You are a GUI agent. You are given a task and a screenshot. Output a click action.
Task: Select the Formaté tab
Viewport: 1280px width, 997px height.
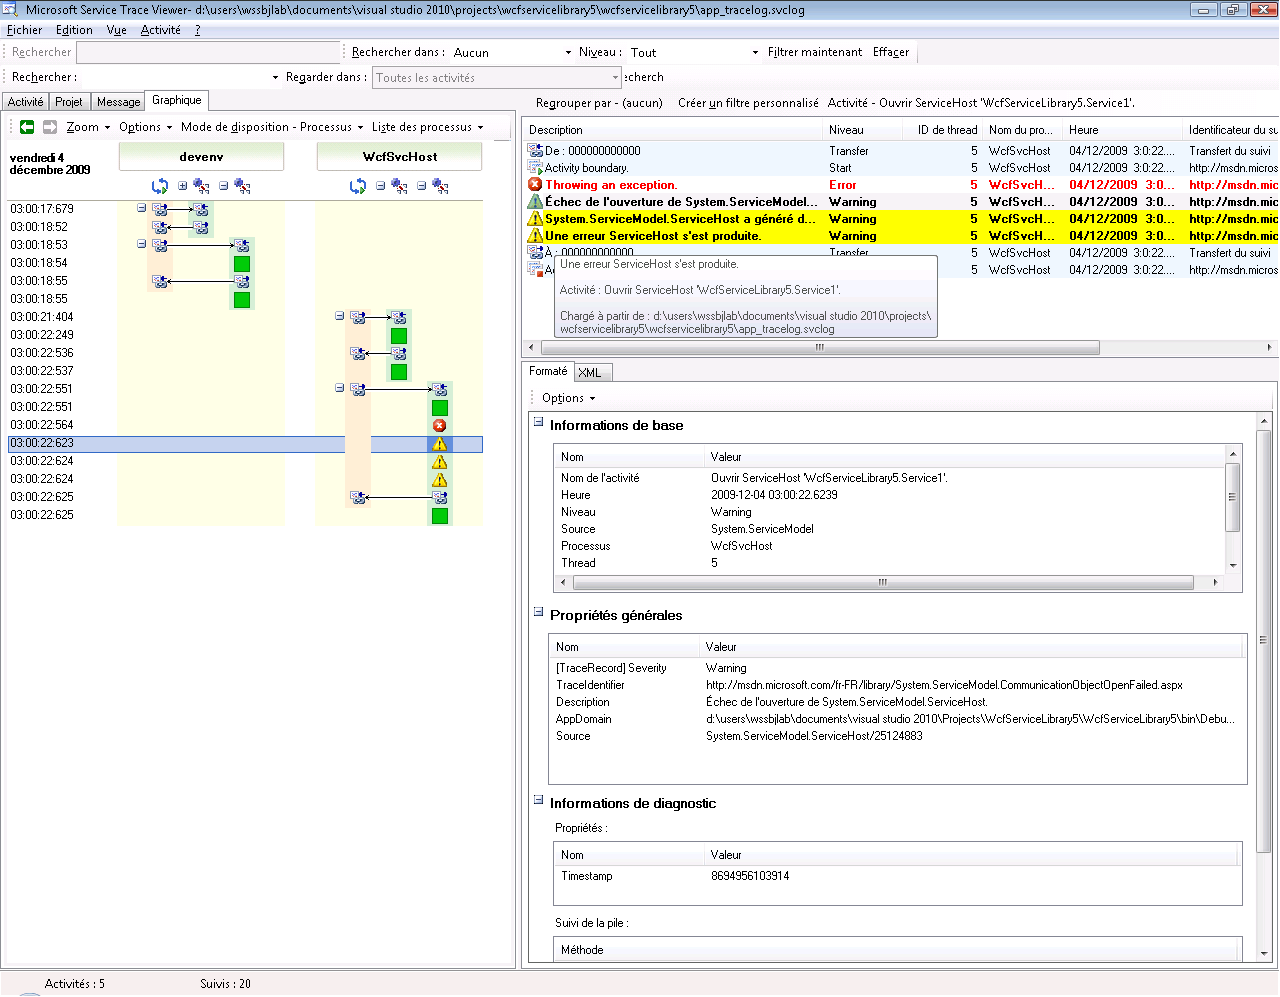click(548, 371)
